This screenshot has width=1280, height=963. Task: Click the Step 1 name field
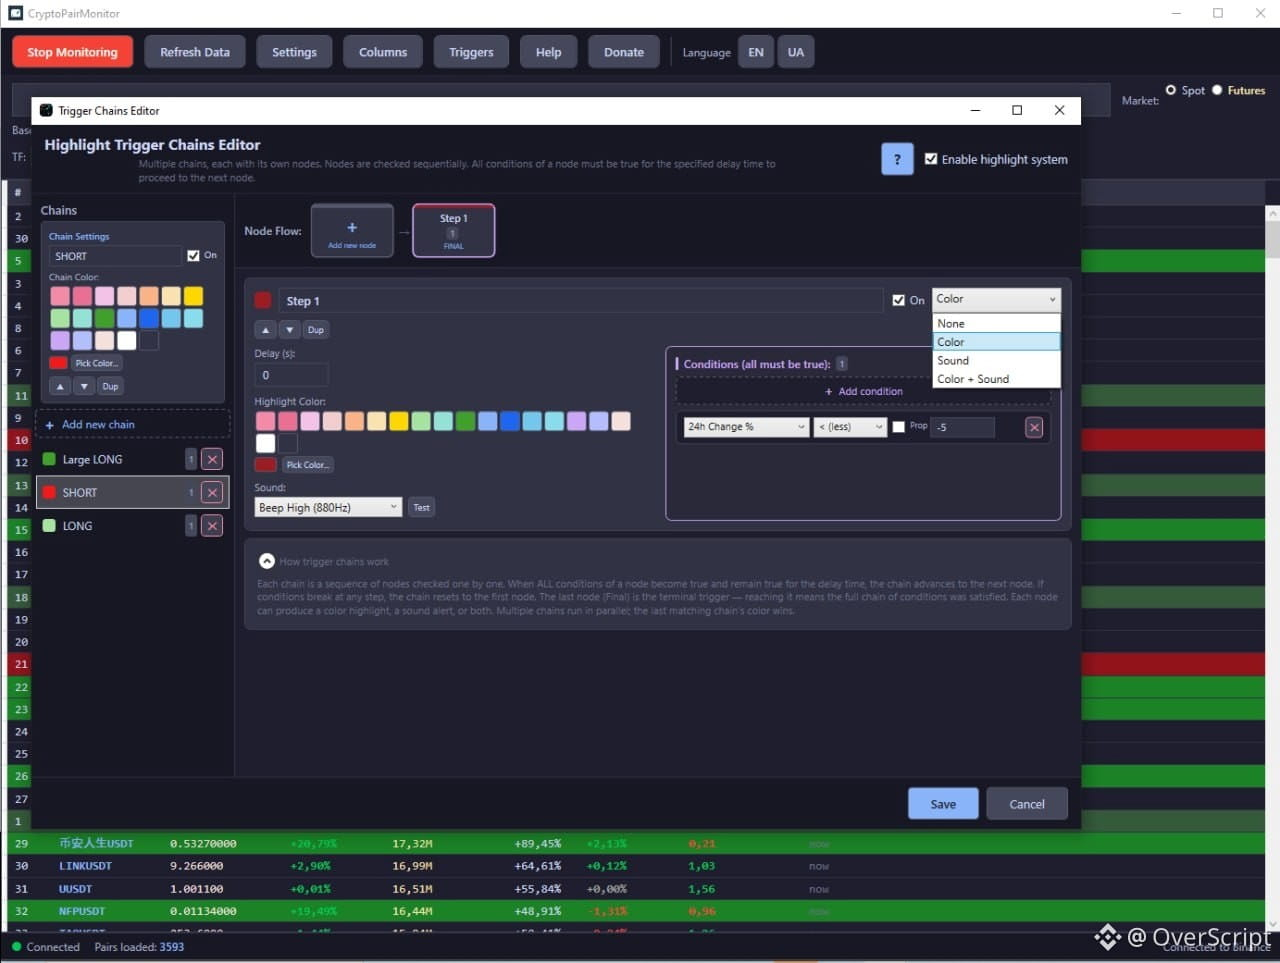pyautogui.click(x=581, y=300)
